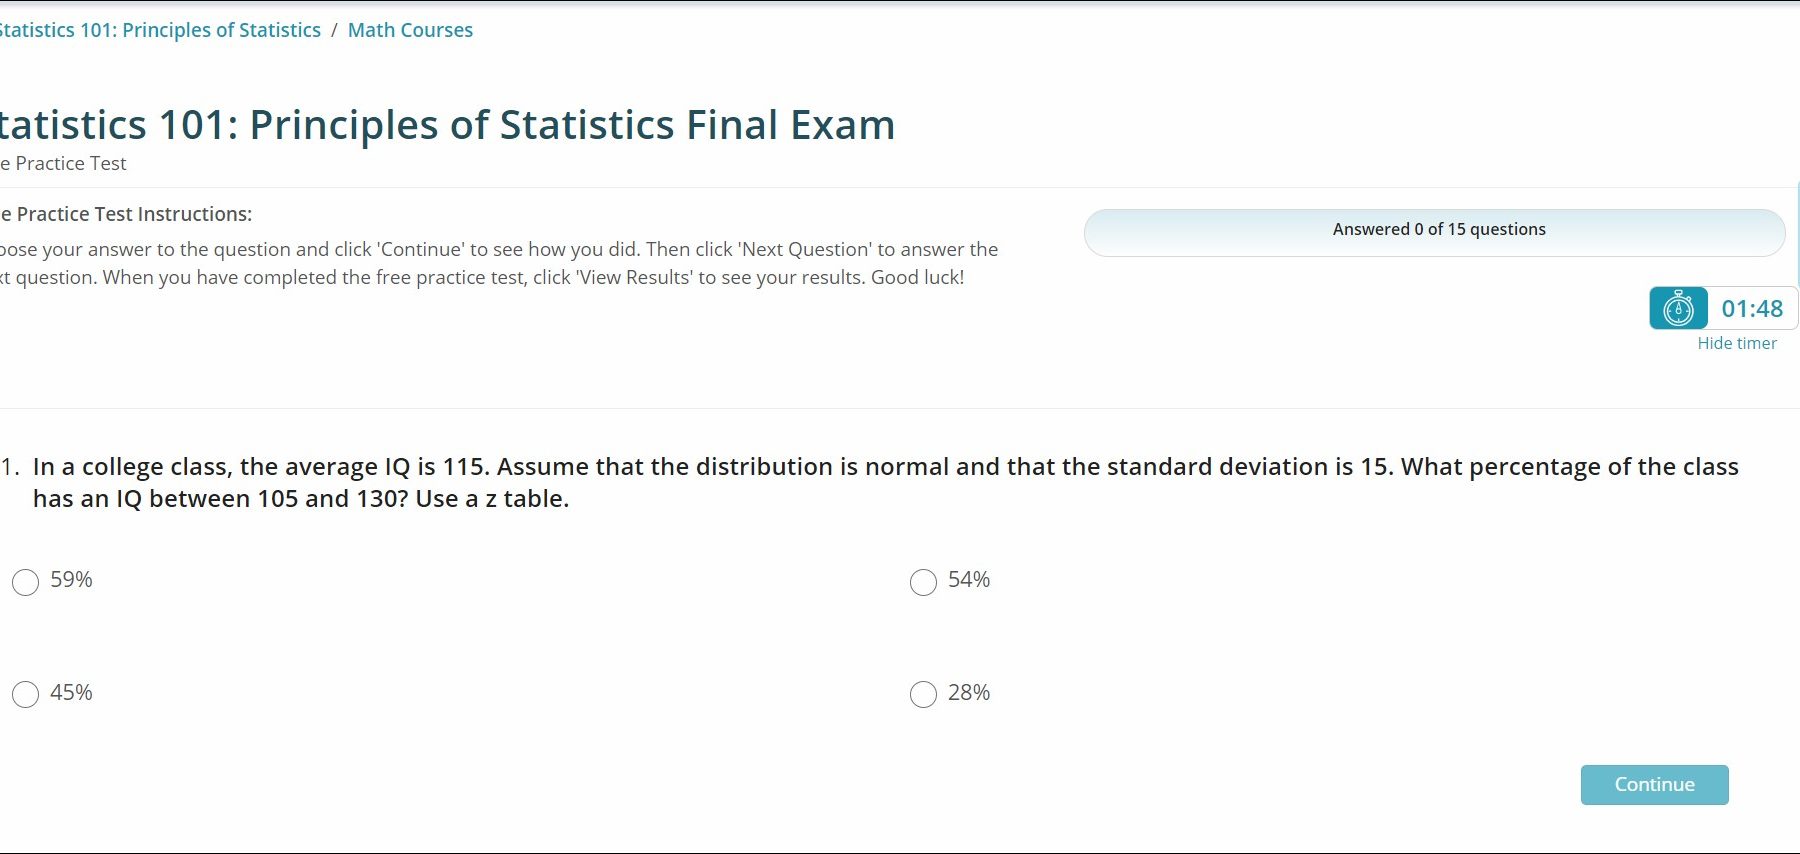Click the stopwatch timer icon
Screen dimensions: 1800x854
(1678, 309)
